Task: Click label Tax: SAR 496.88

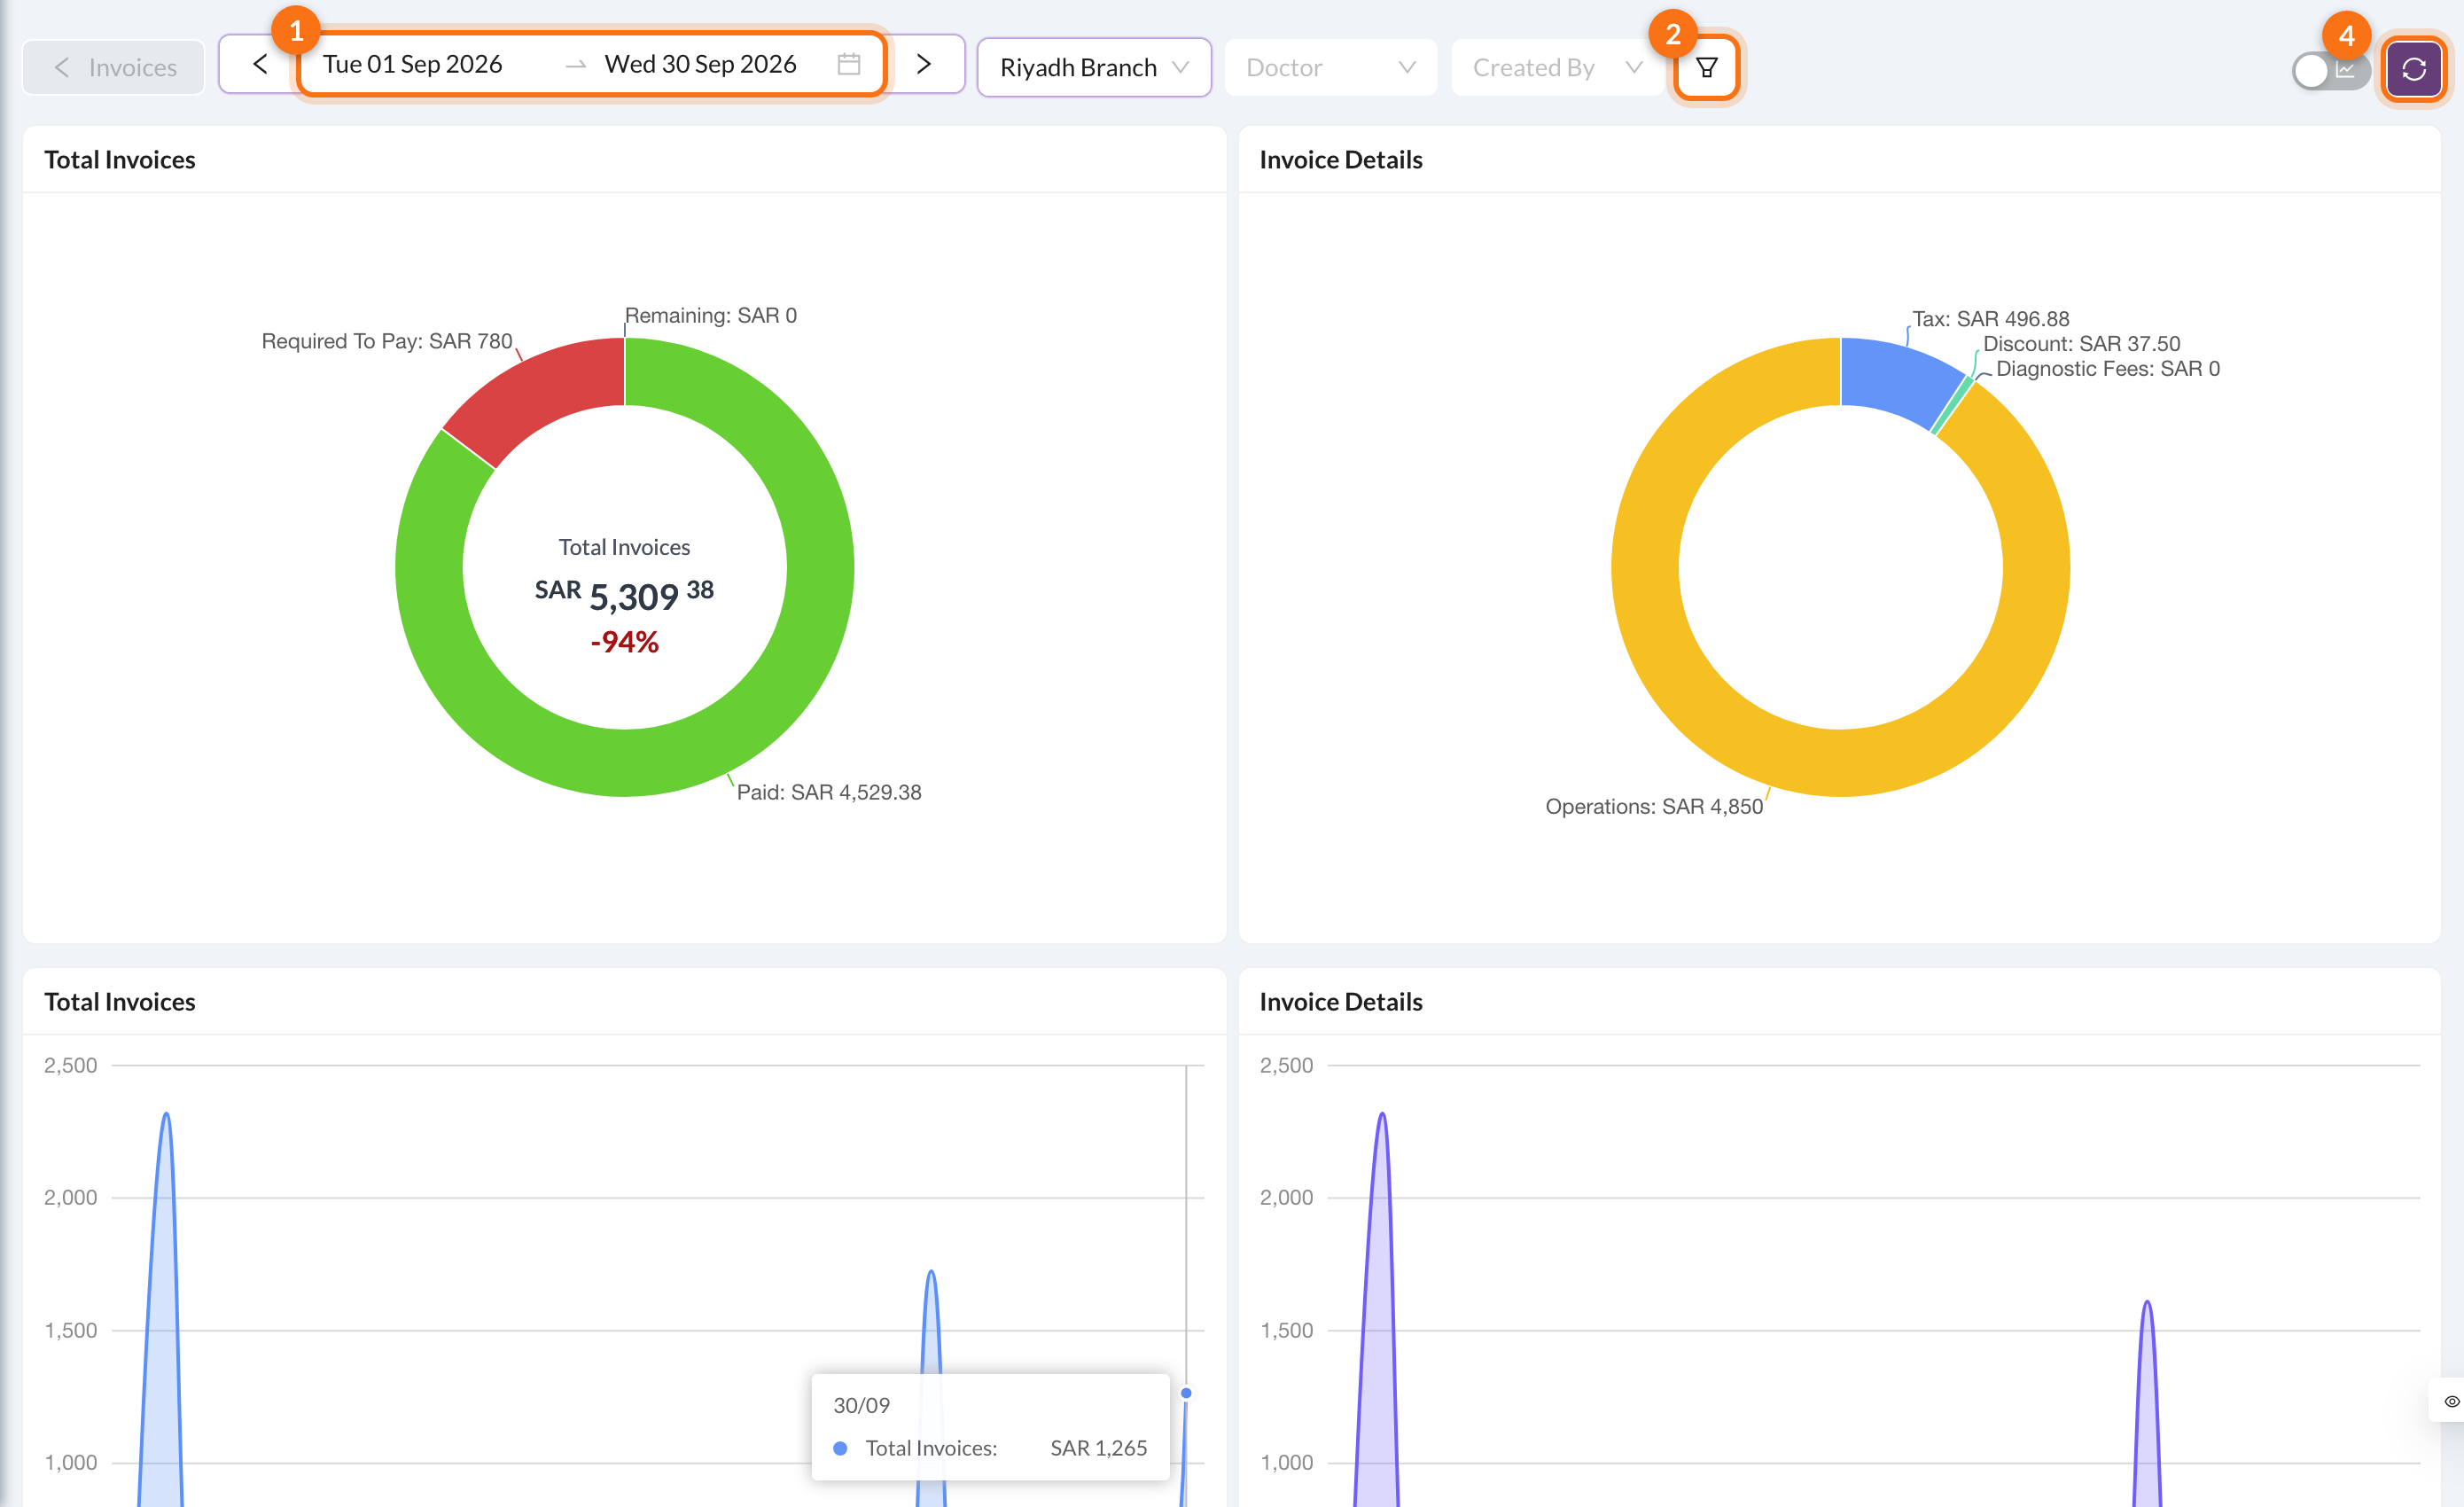Action: click(1991, 319)
